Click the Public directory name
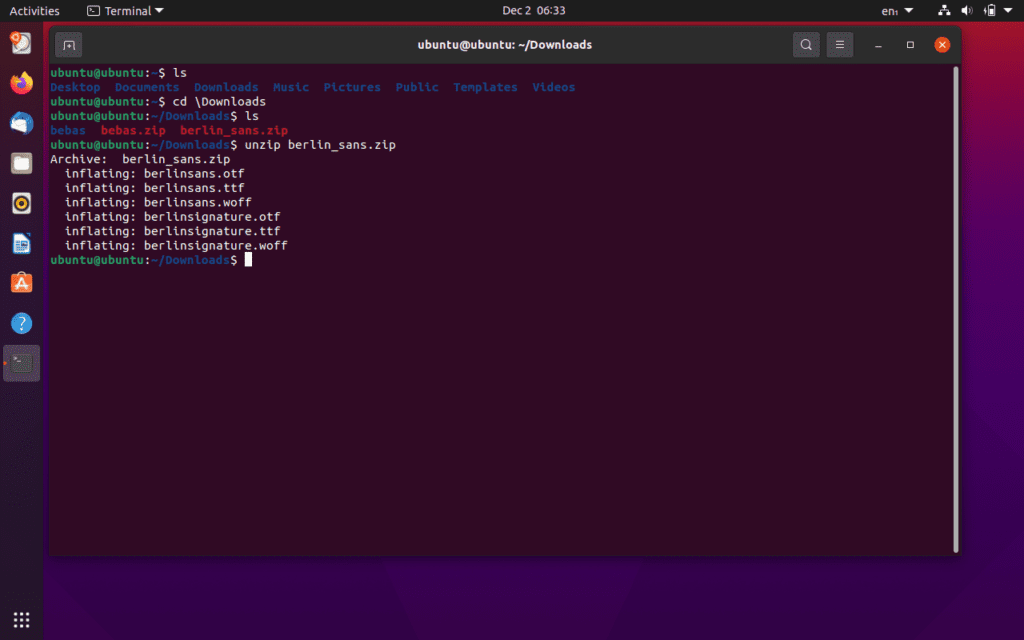 pos(417,87)
